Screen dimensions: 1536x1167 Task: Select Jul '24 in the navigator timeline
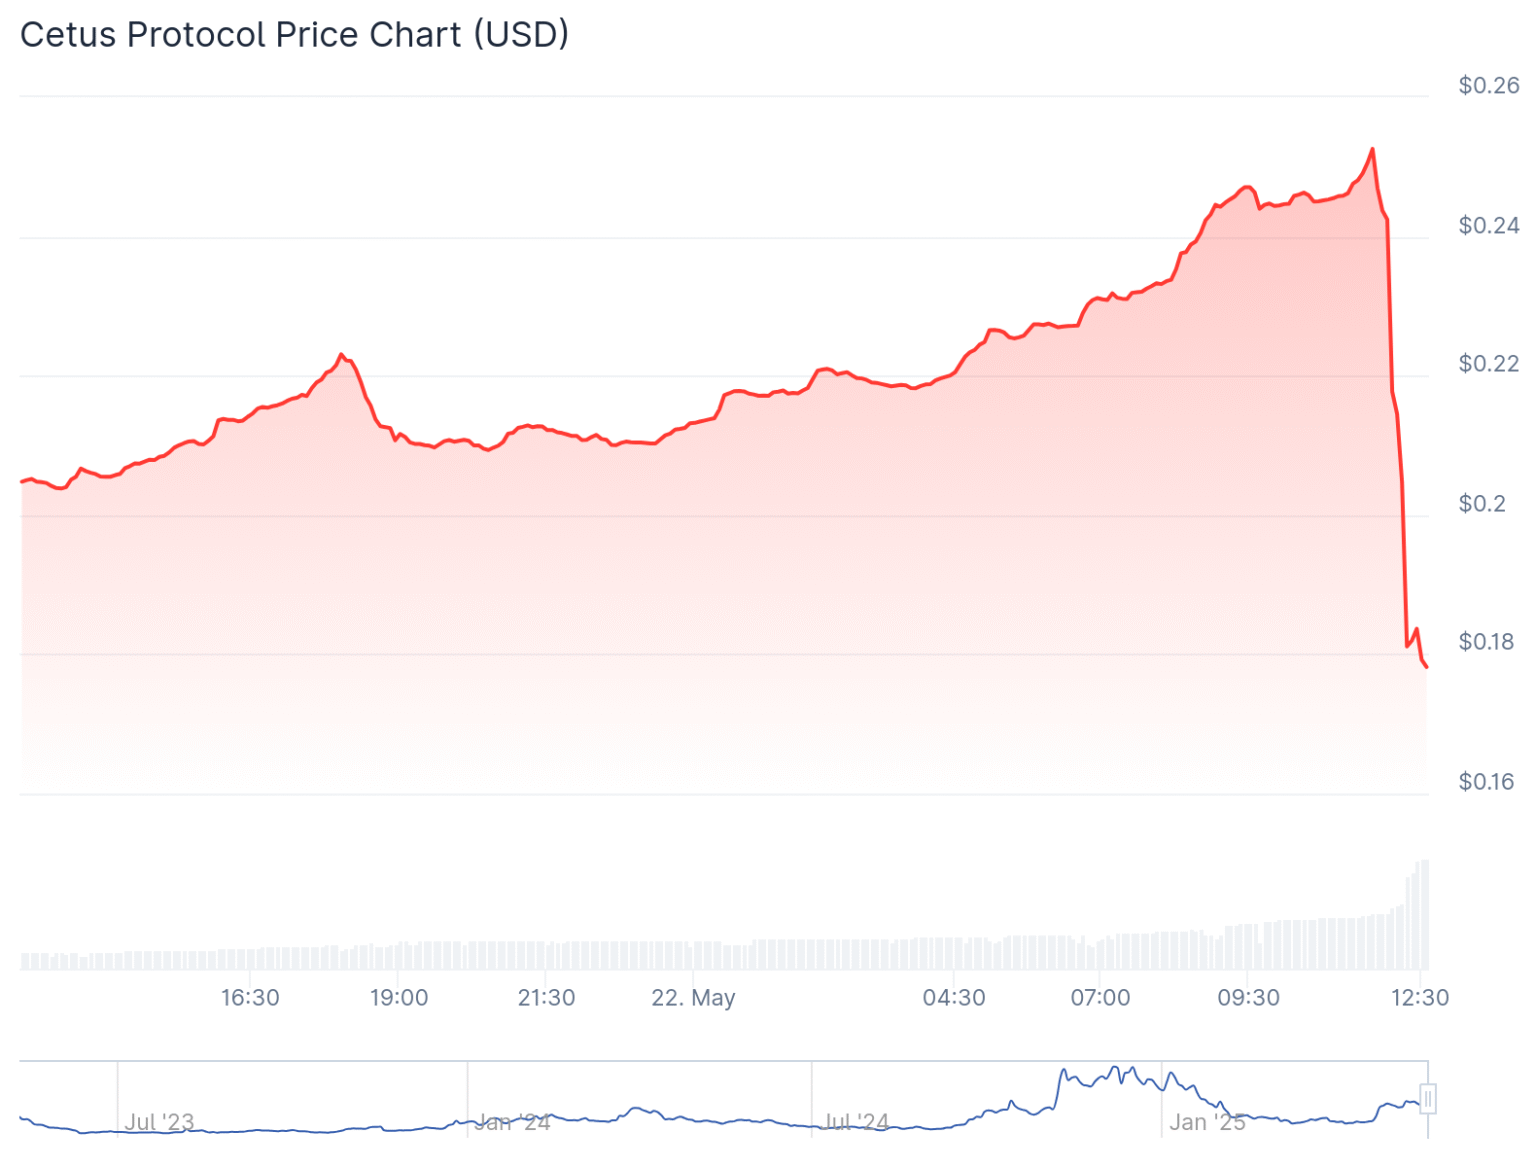pyautogui.click(x=856, y=1122)
